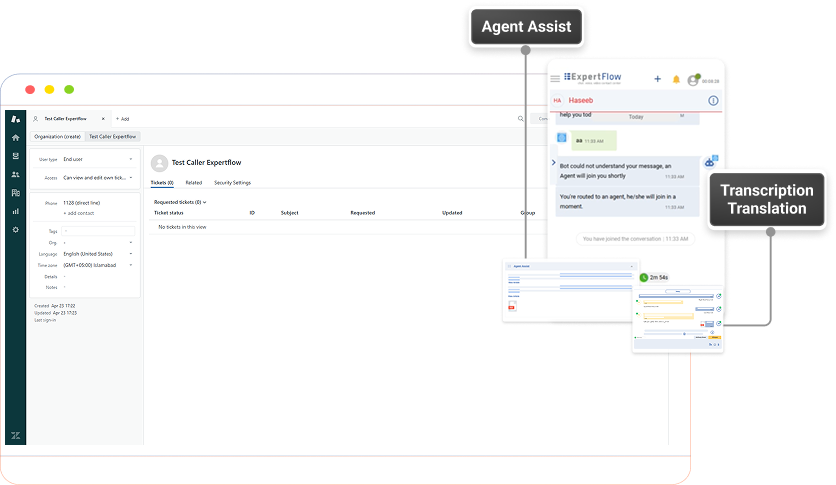Click the Zendesk product logo atop sidebar
Screen dimensions: 836x485
click(15, 119)
